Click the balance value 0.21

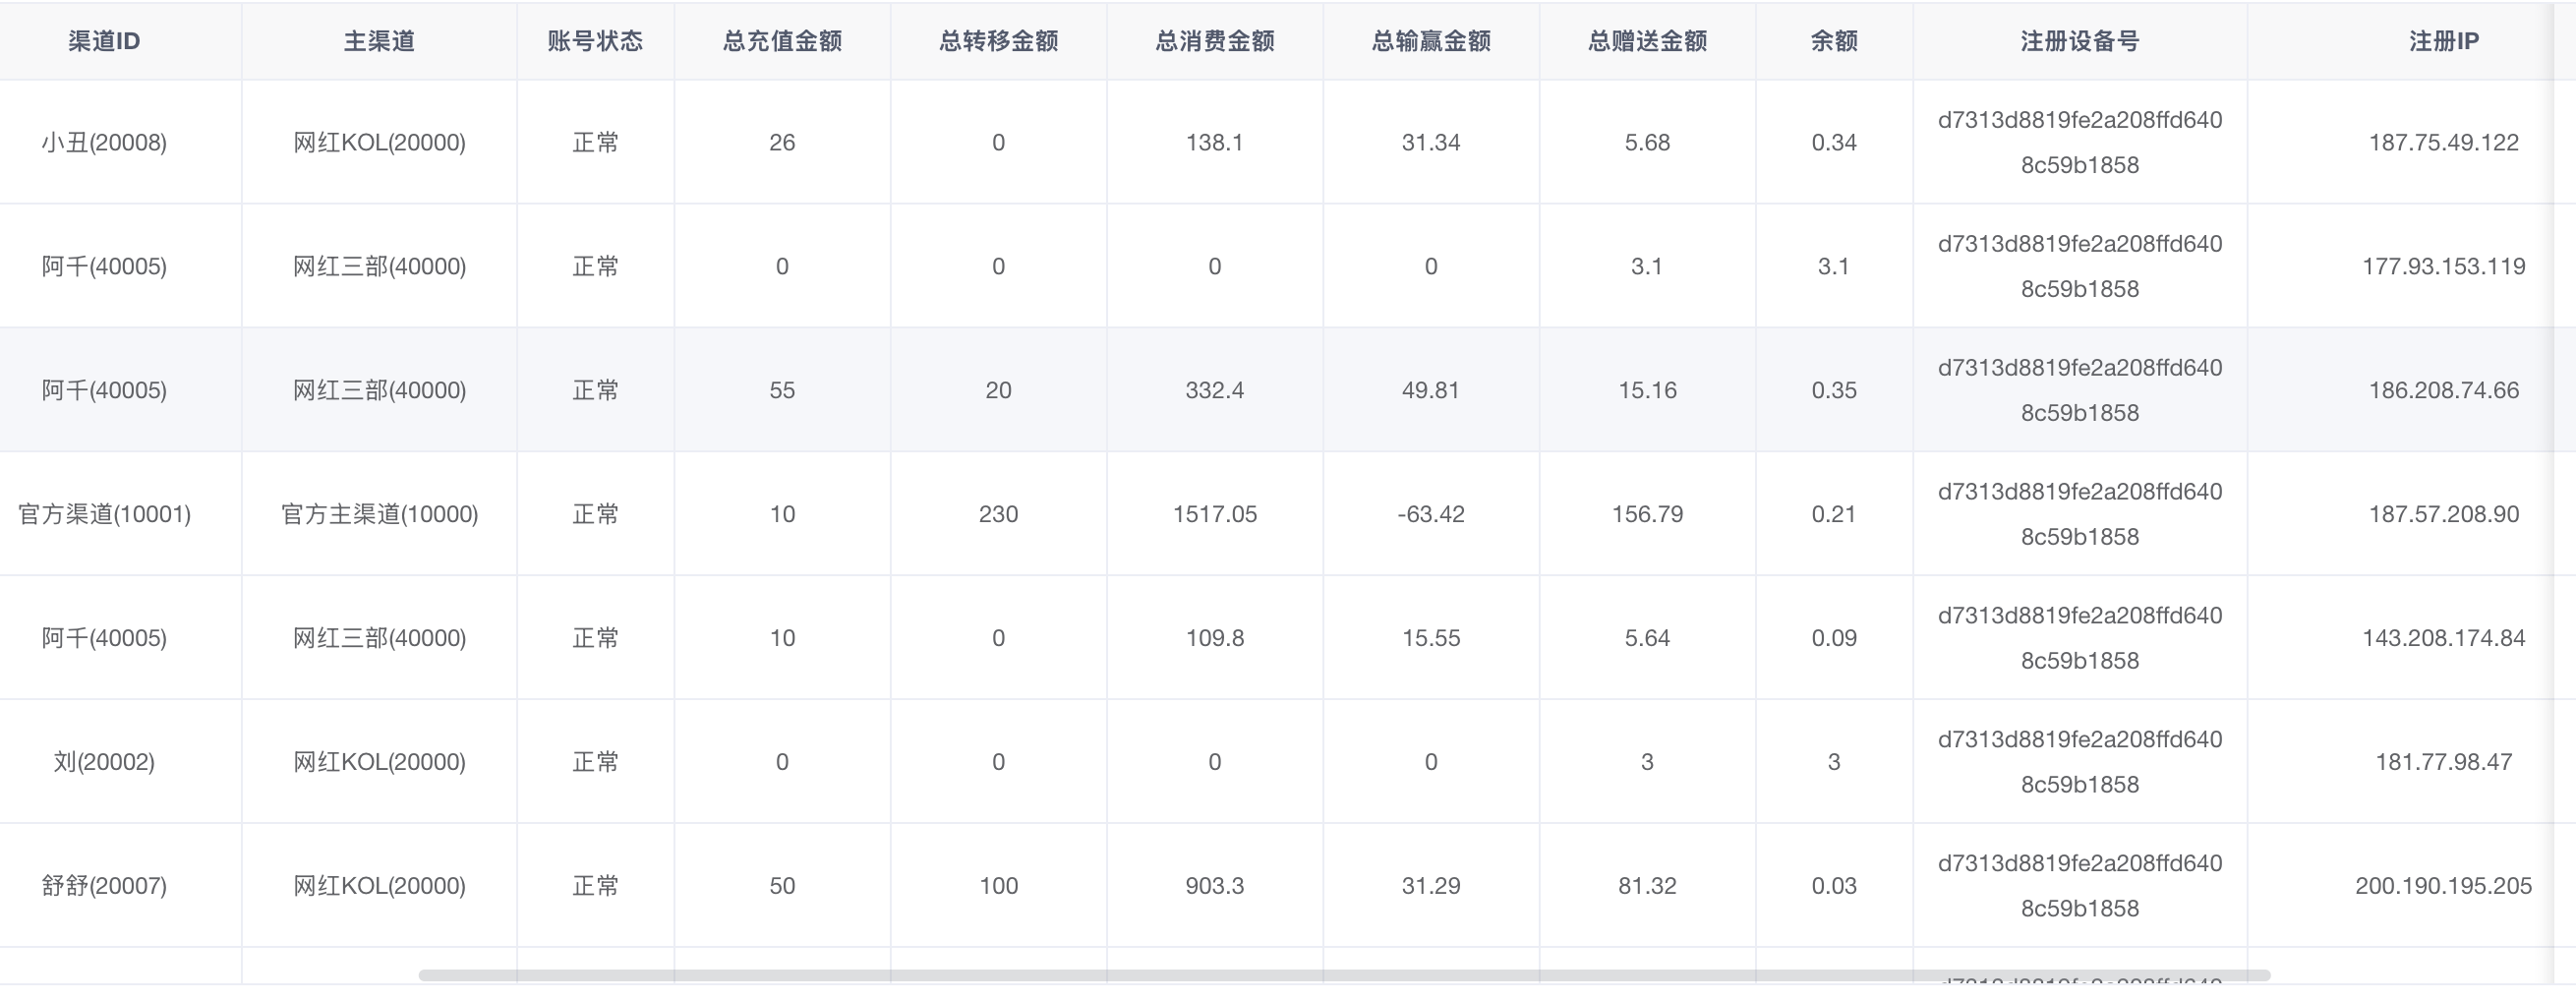coord(1834,514)
